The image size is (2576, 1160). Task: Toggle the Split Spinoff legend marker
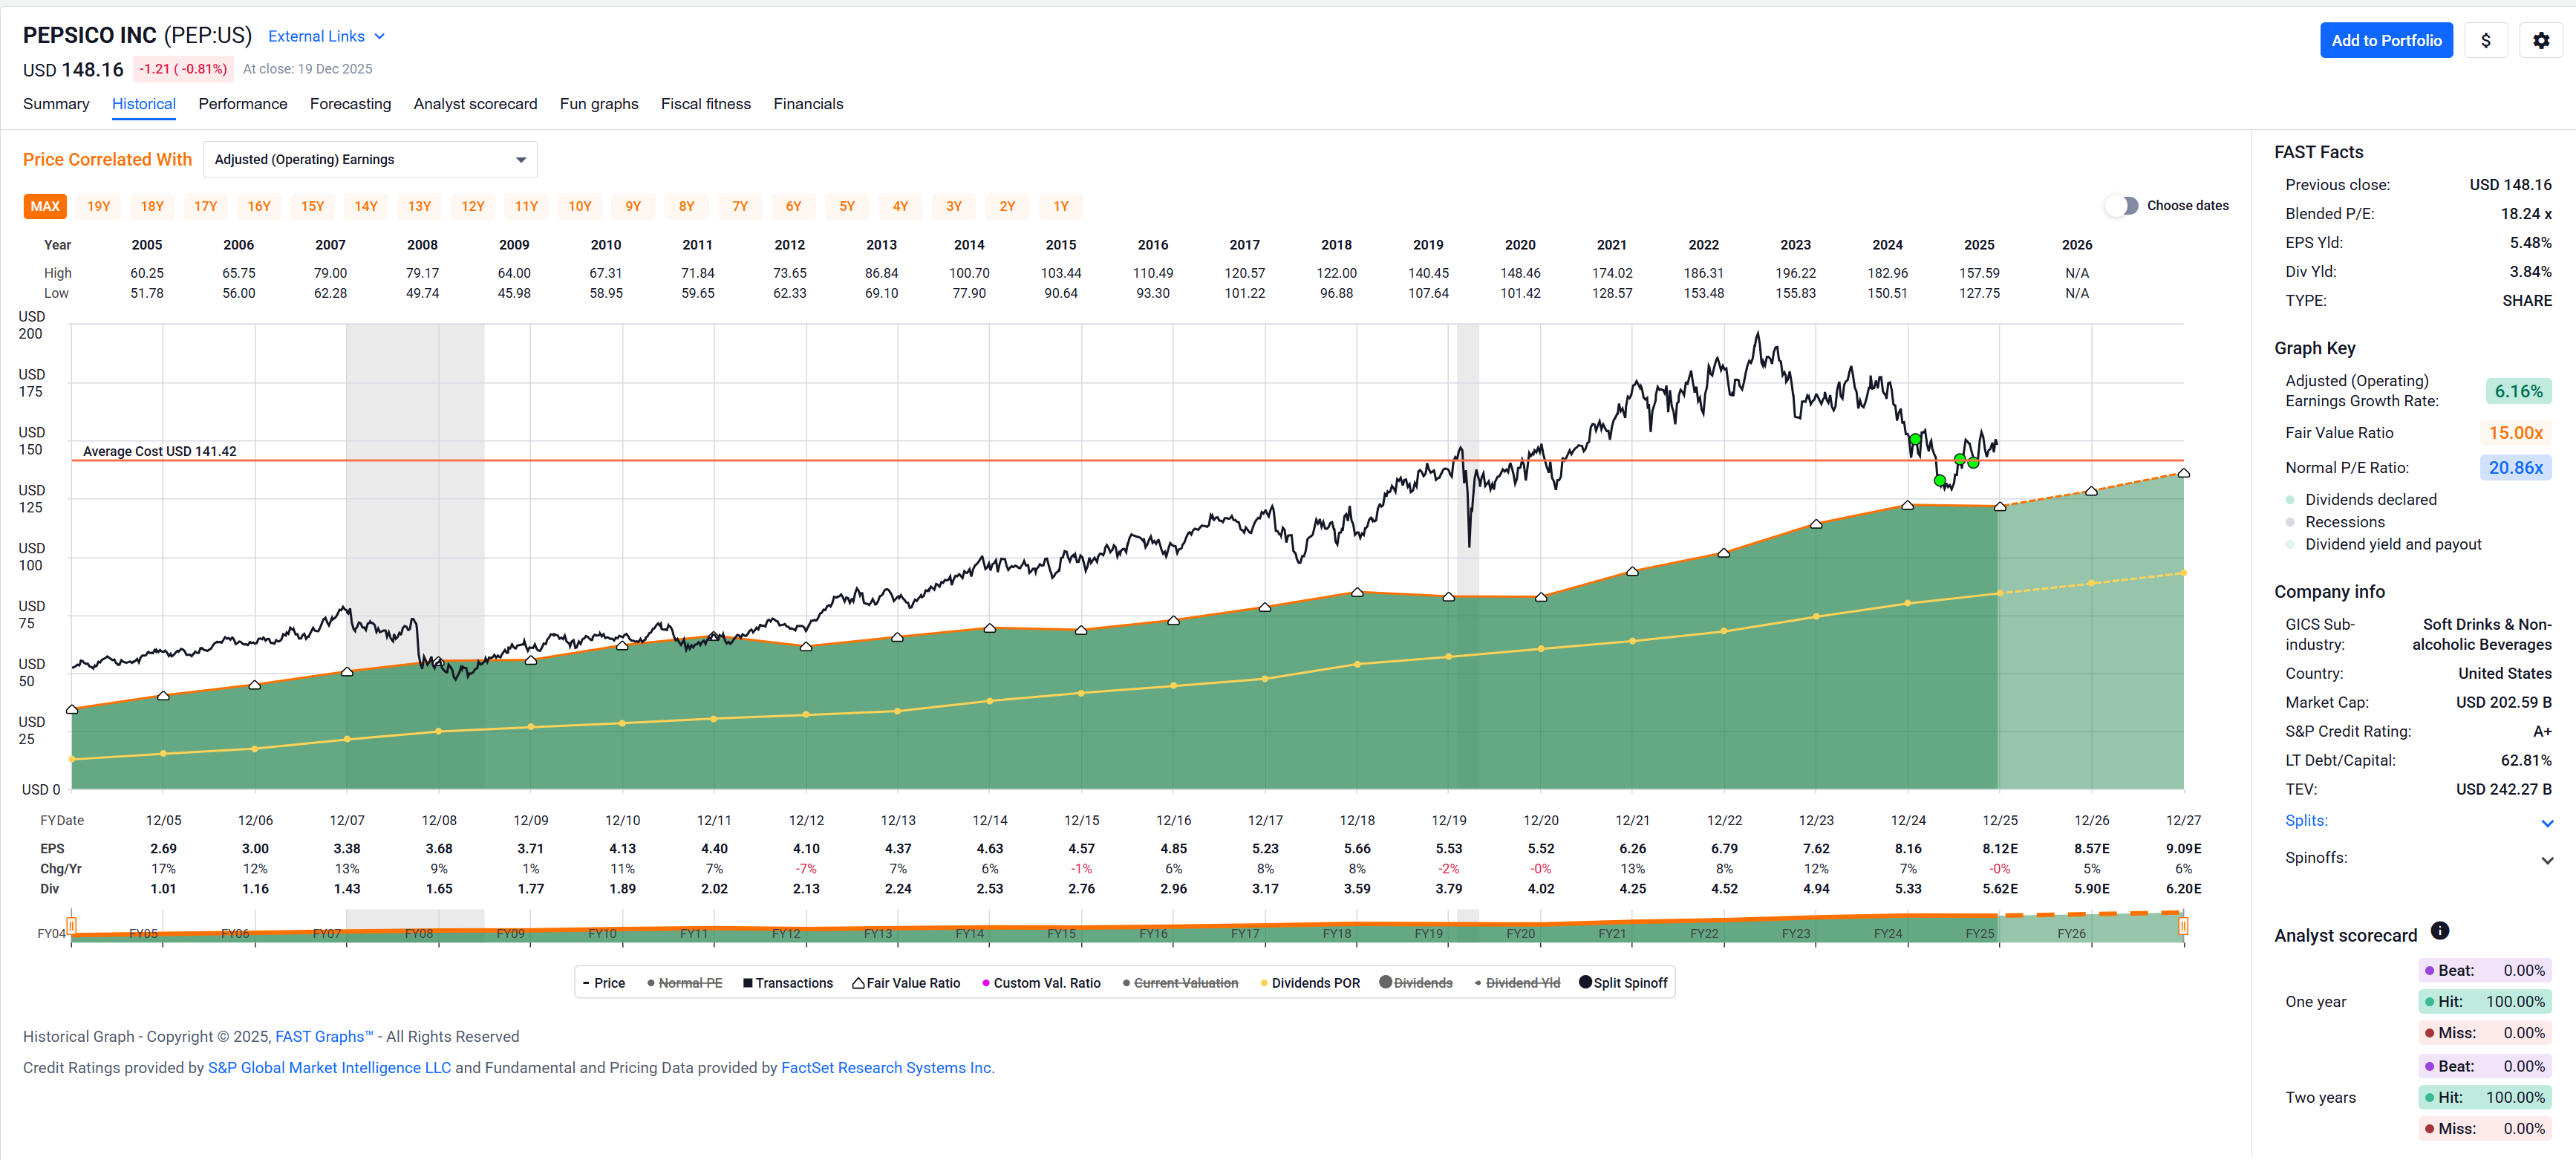(x=1585, y=982)
